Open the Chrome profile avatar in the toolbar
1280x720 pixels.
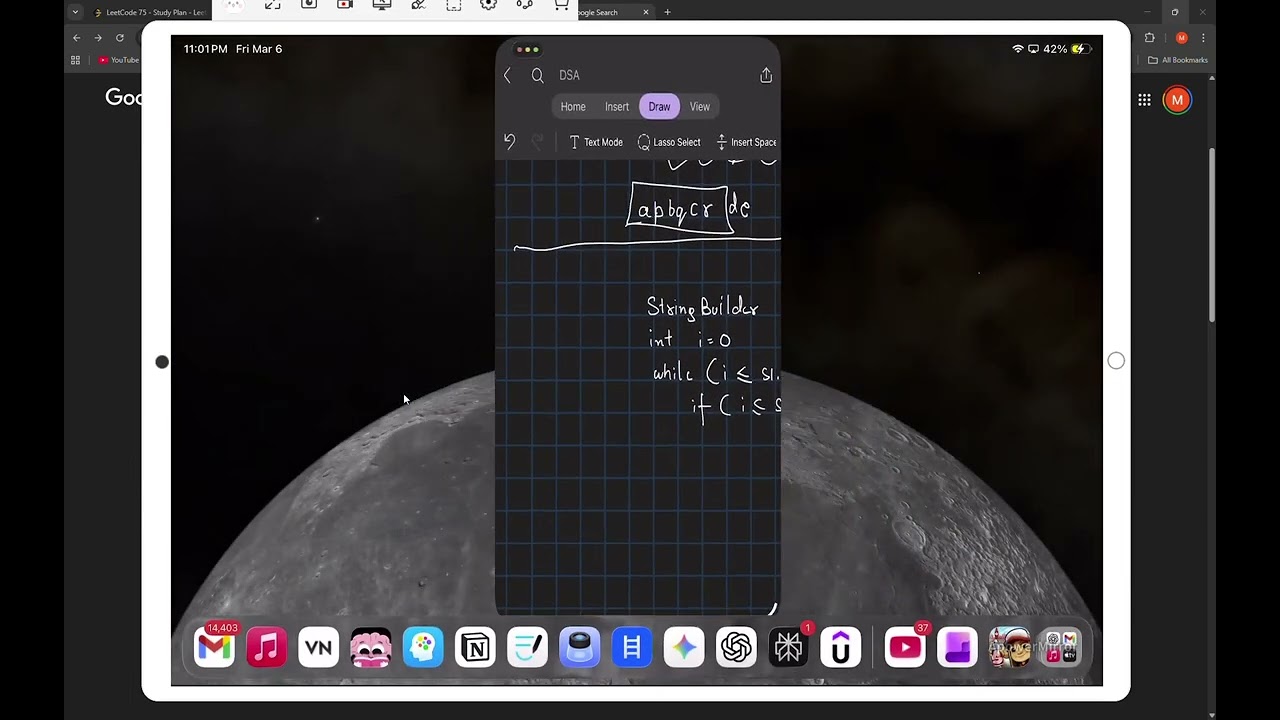tap(1181, 38)
